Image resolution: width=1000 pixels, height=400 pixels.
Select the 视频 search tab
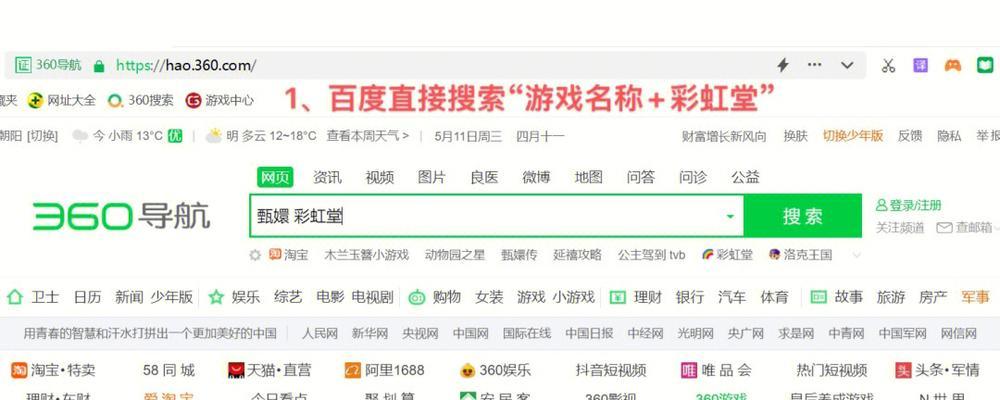click(379, 177)
